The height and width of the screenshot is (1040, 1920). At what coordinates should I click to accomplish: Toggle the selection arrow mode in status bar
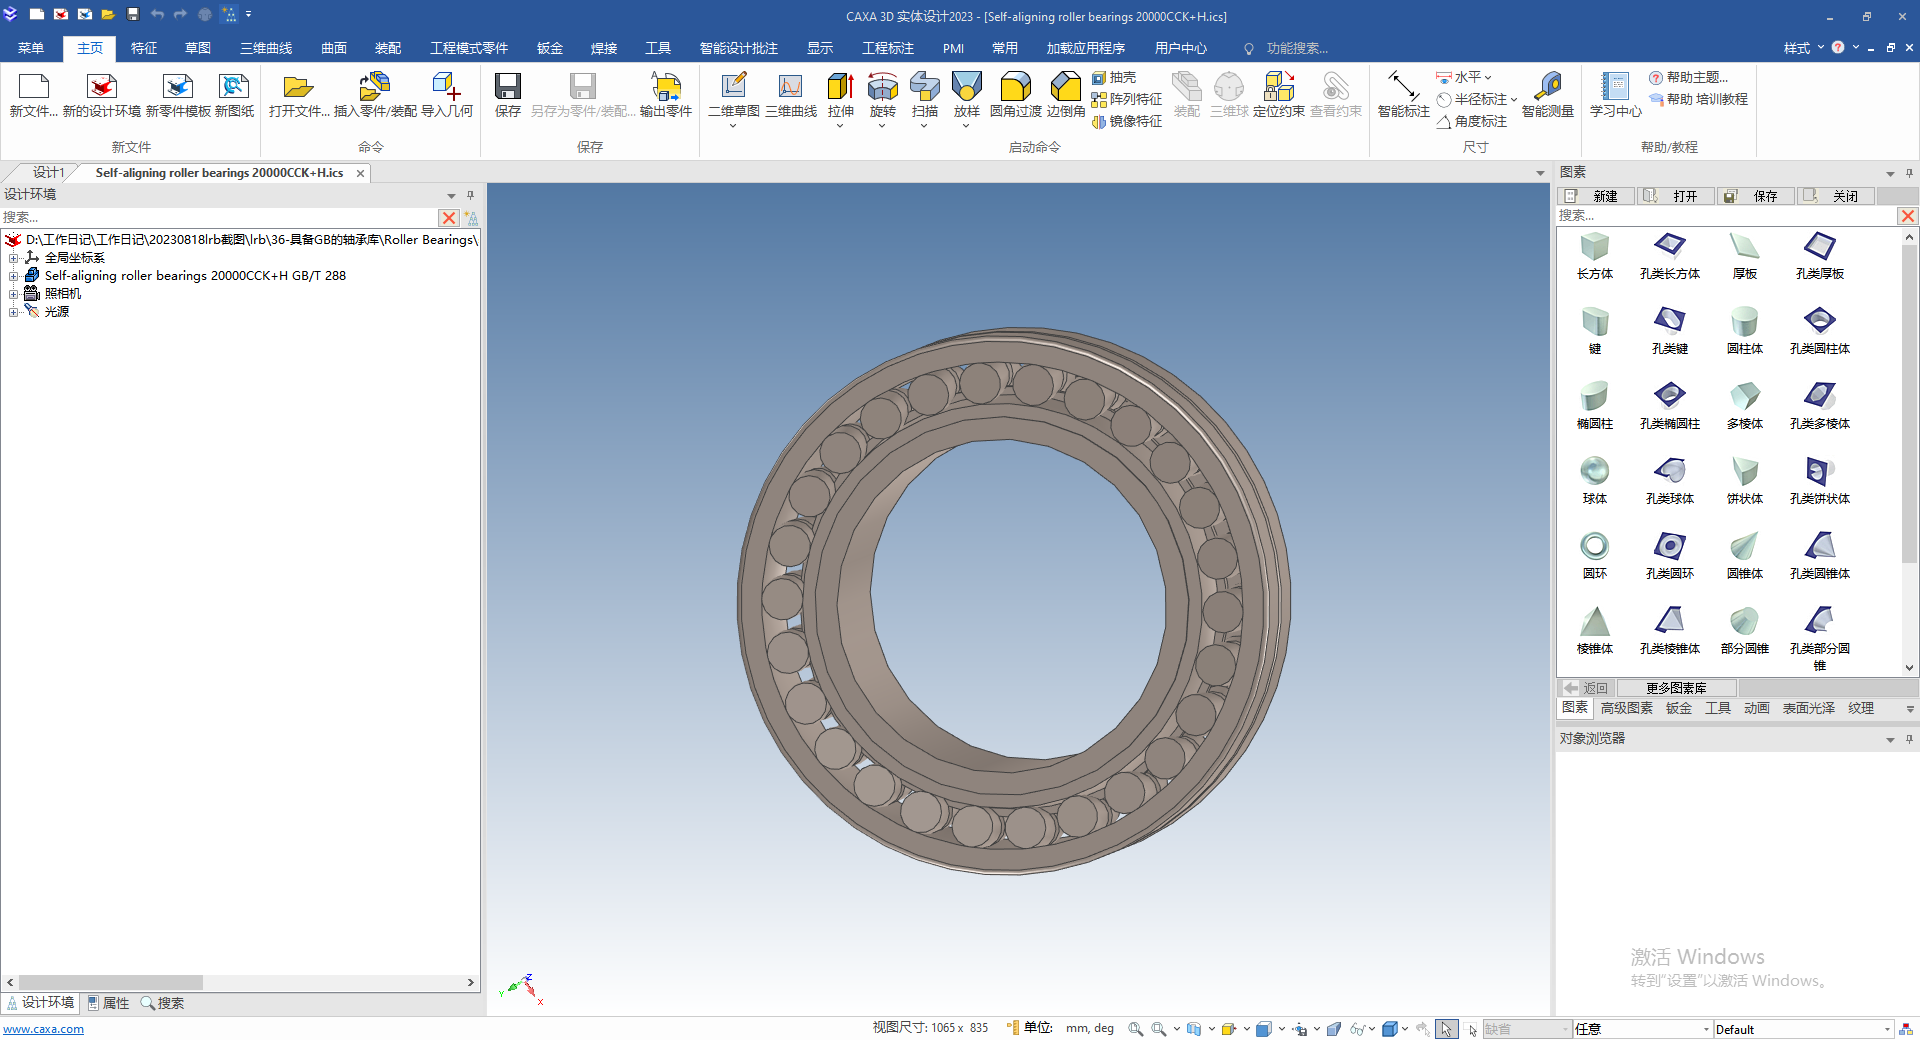click(x=1446, y=1029)
